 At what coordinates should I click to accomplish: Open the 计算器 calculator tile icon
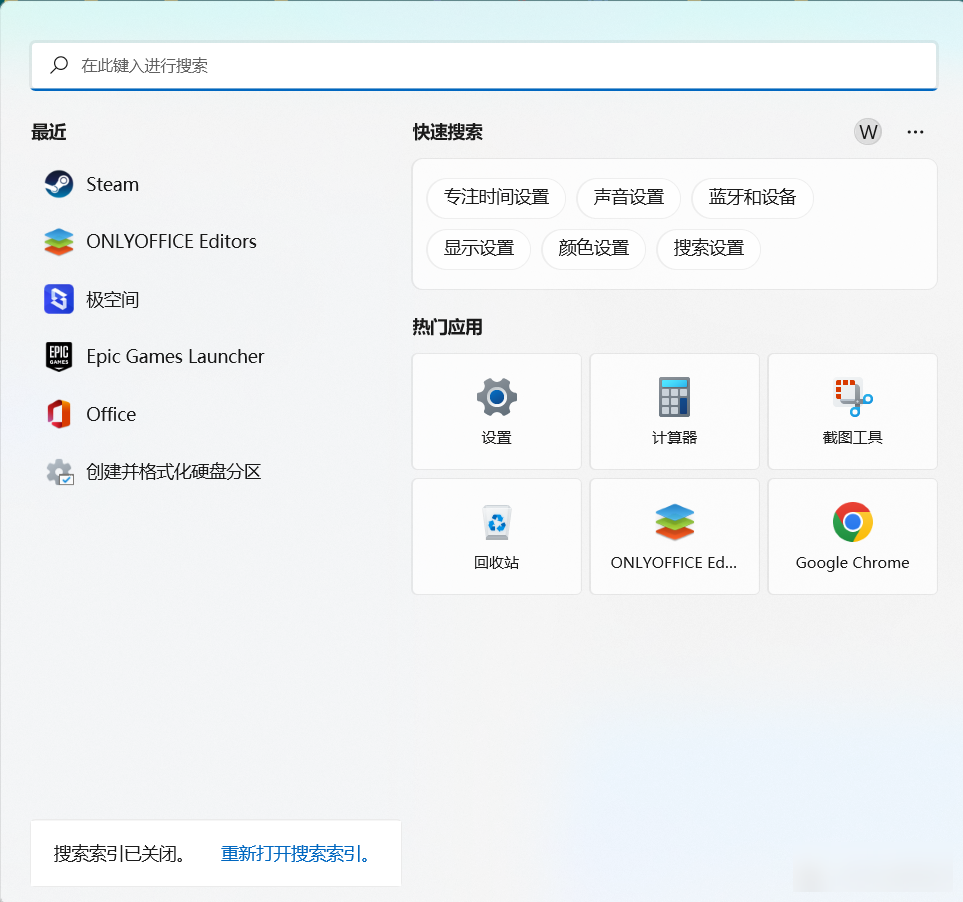click(674, 397)
